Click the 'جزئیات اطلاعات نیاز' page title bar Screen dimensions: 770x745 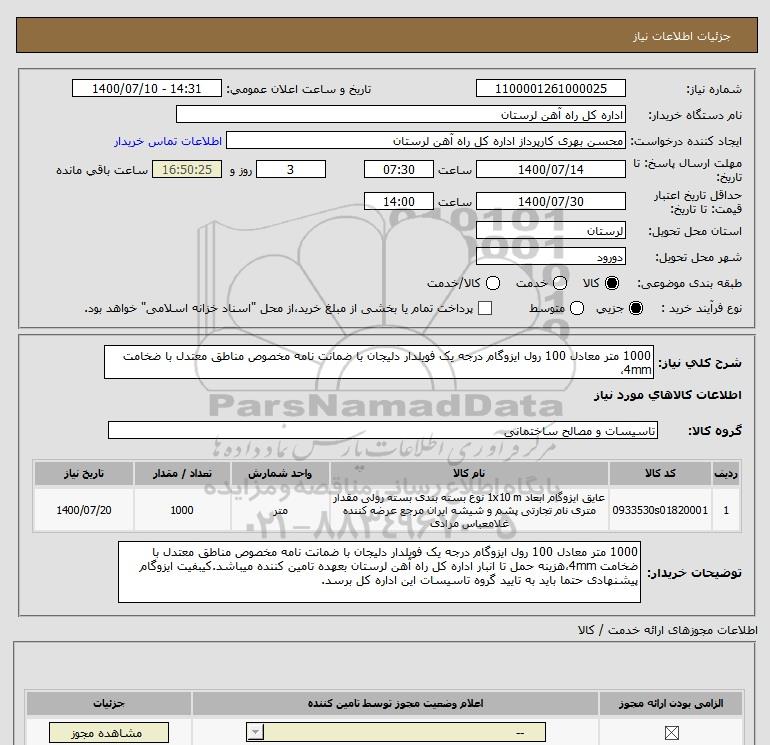(x=387, y=35)
